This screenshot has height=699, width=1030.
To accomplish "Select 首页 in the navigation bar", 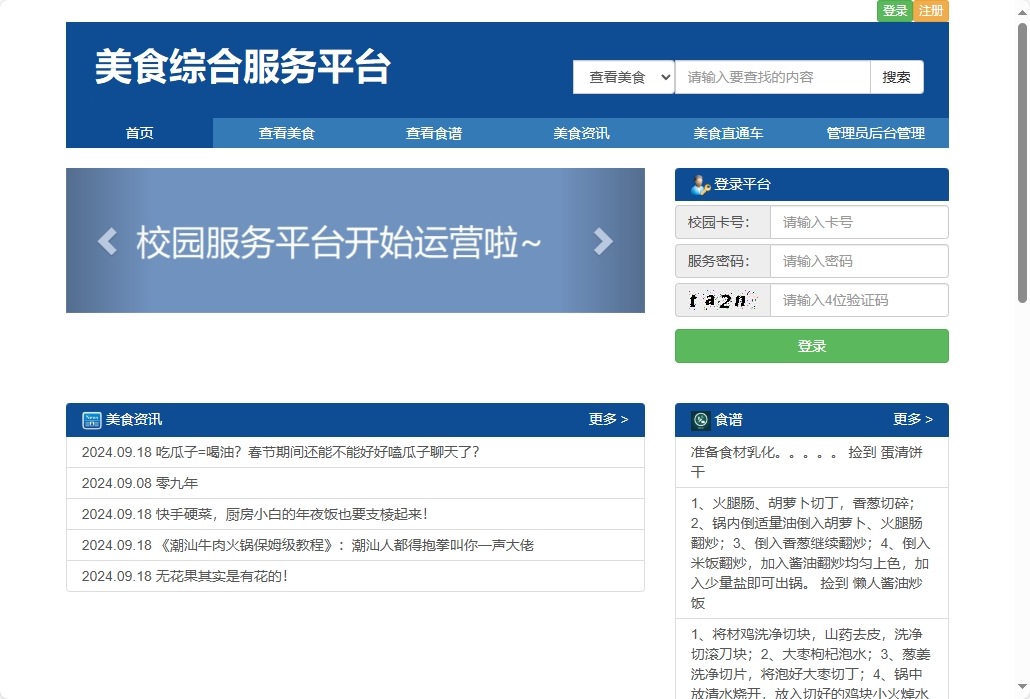I will coord(139,132).
